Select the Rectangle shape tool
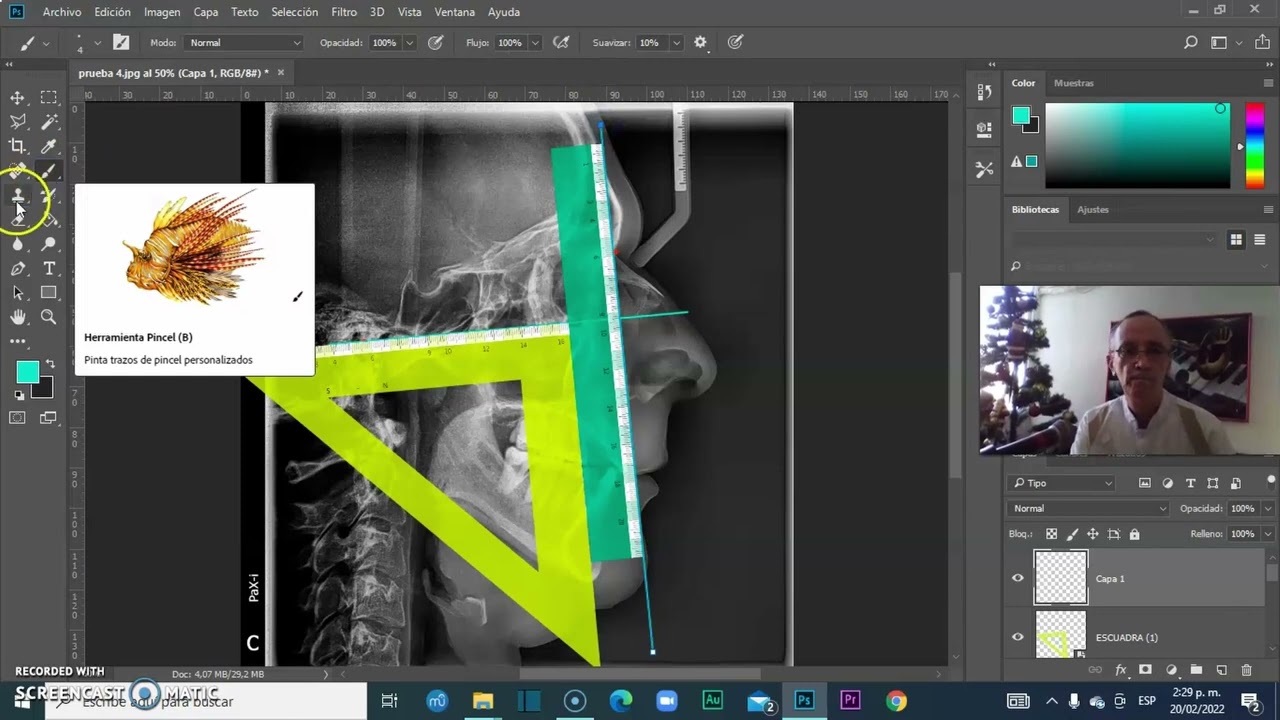 click(x=48, y=293)
